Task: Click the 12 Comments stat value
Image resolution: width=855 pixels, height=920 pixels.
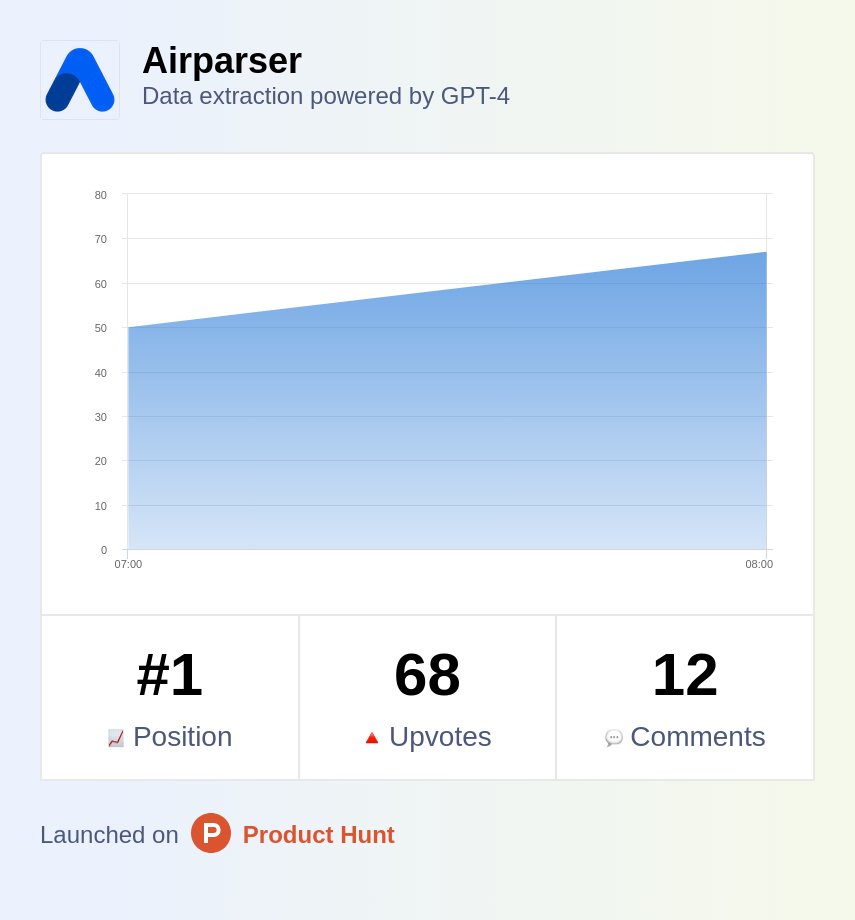Action: click(684, 674)
